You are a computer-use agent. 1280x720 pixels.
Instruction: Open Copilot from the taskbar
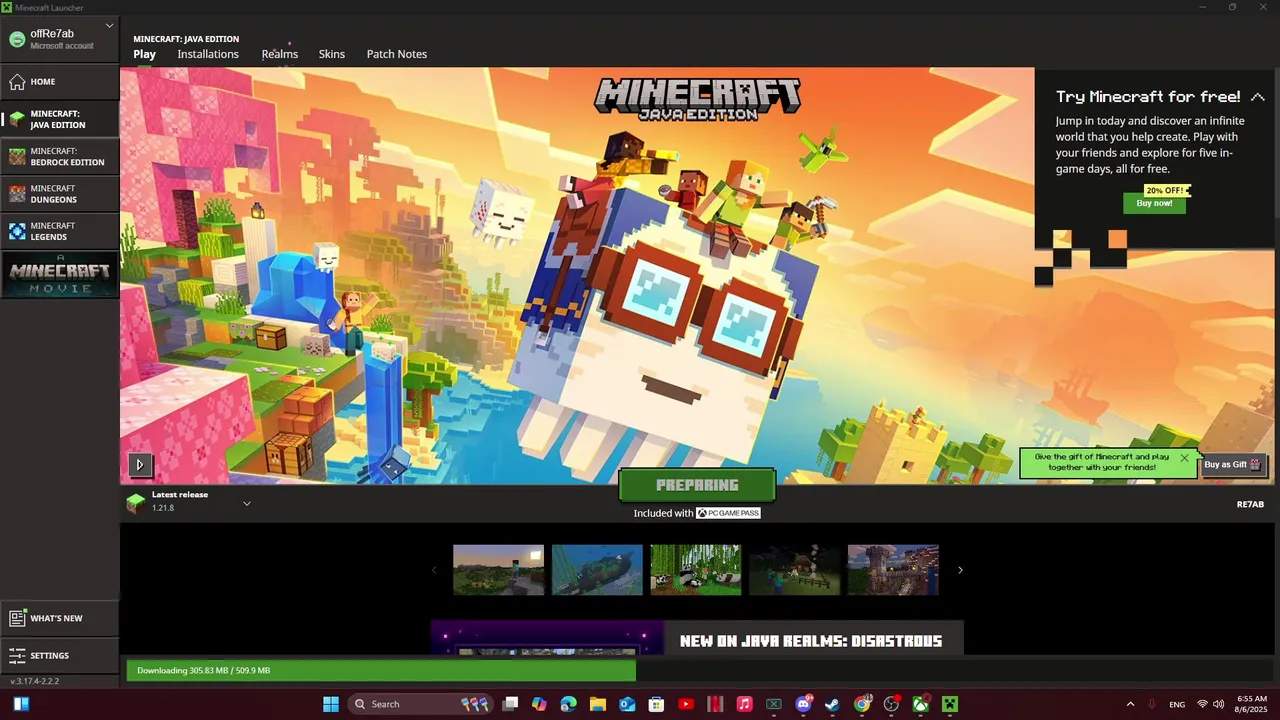tap(539, 704)
